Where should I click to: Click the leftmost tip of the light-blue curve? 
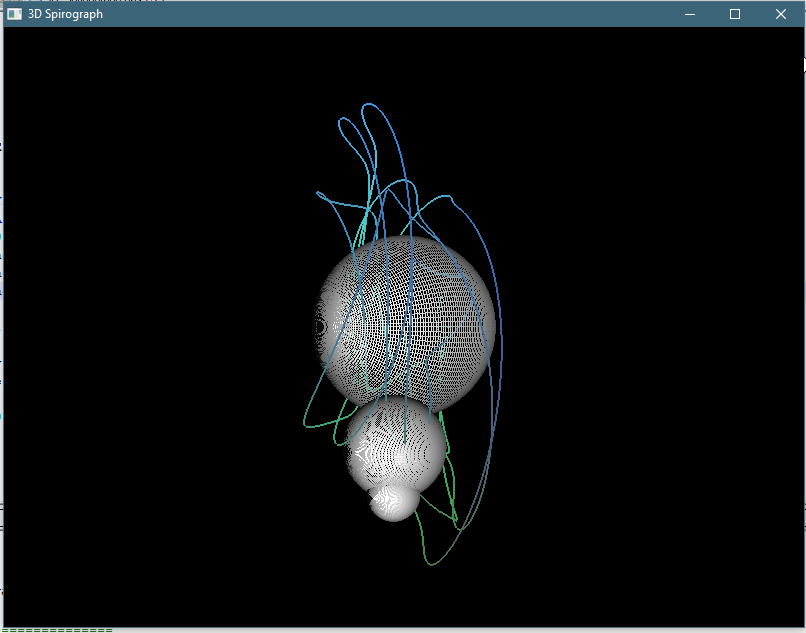tap(318, 193)
